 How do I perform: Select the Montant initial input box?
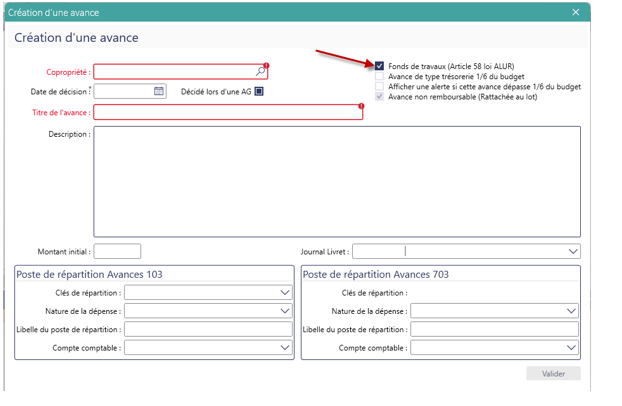tap(117, 252)
